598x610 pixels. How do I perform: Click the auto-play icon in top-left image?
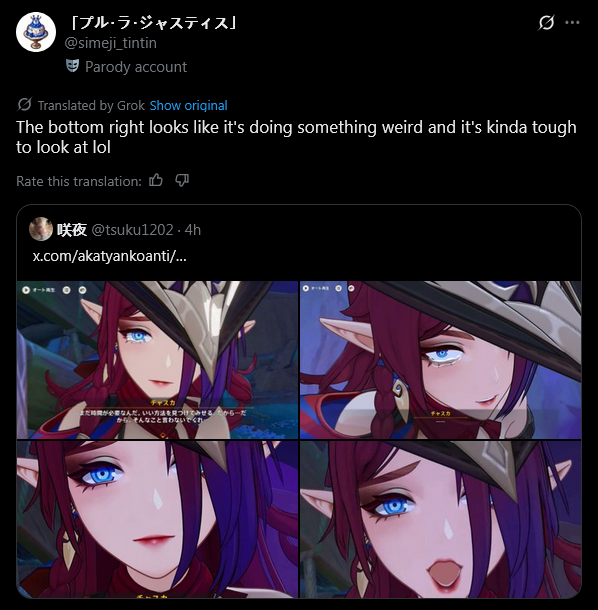pos(26,290)
